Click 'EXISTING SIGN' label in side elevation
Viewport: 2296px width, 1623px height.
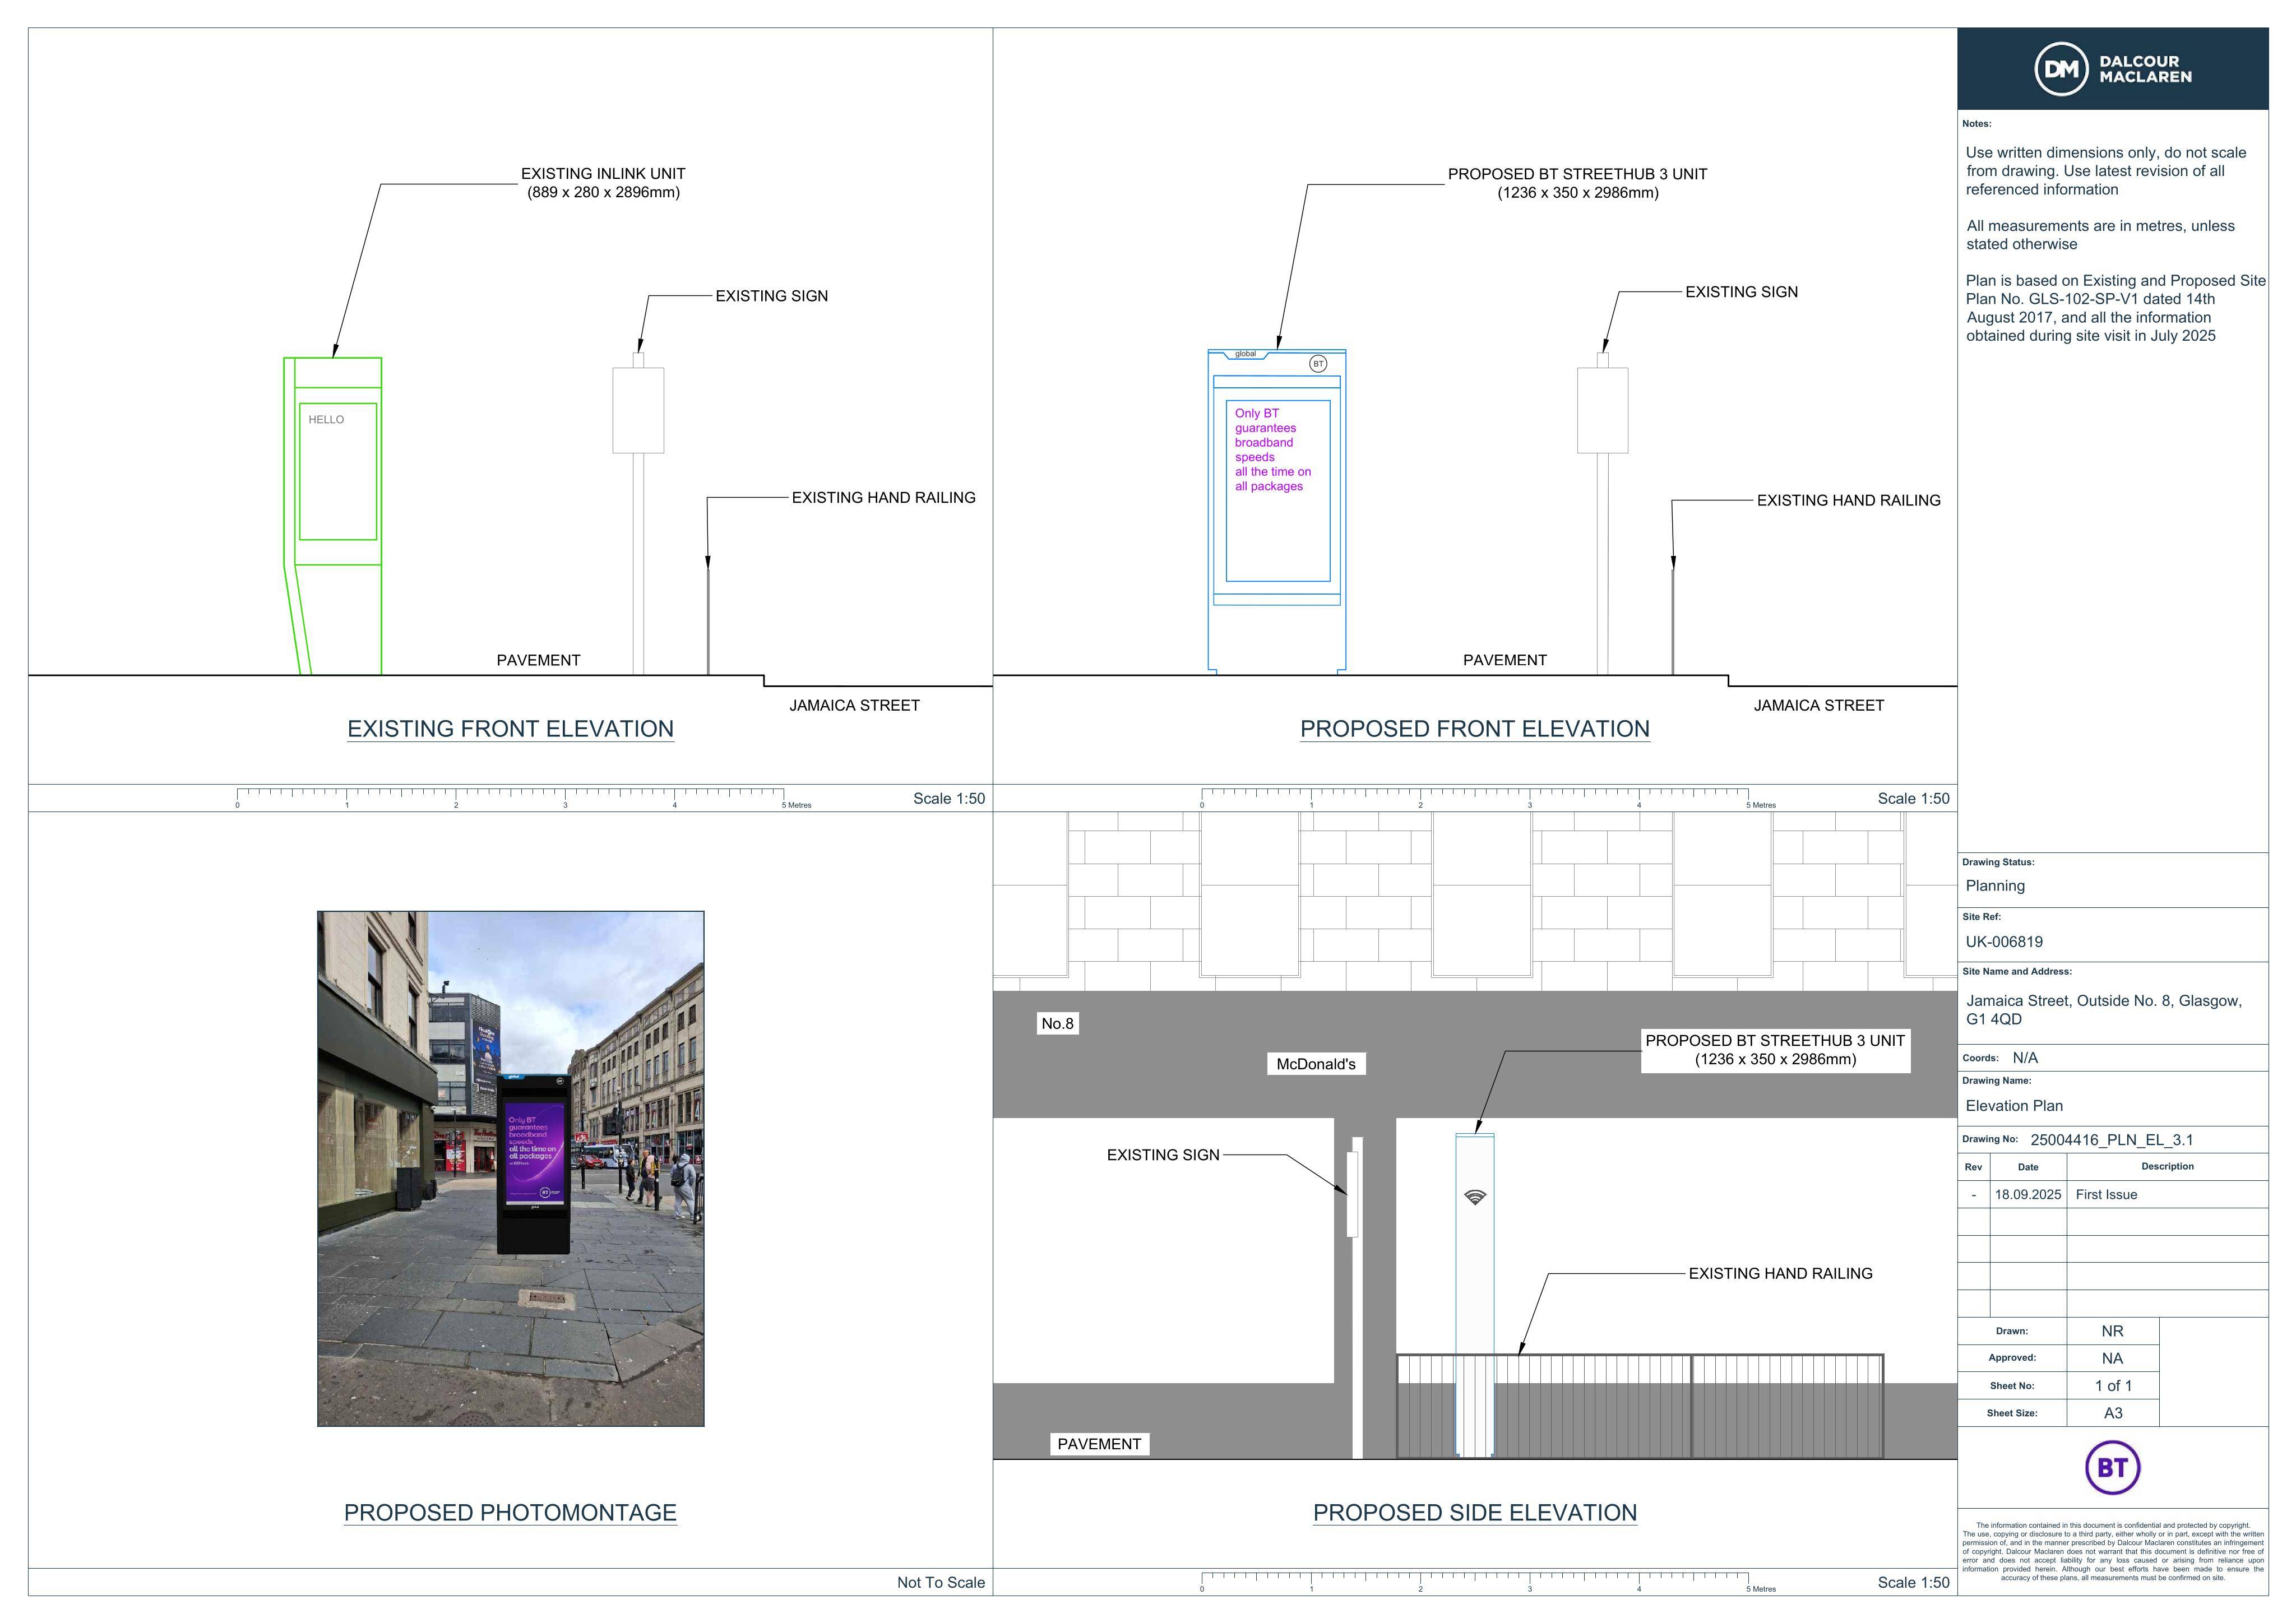(x=1163, y=1155)
